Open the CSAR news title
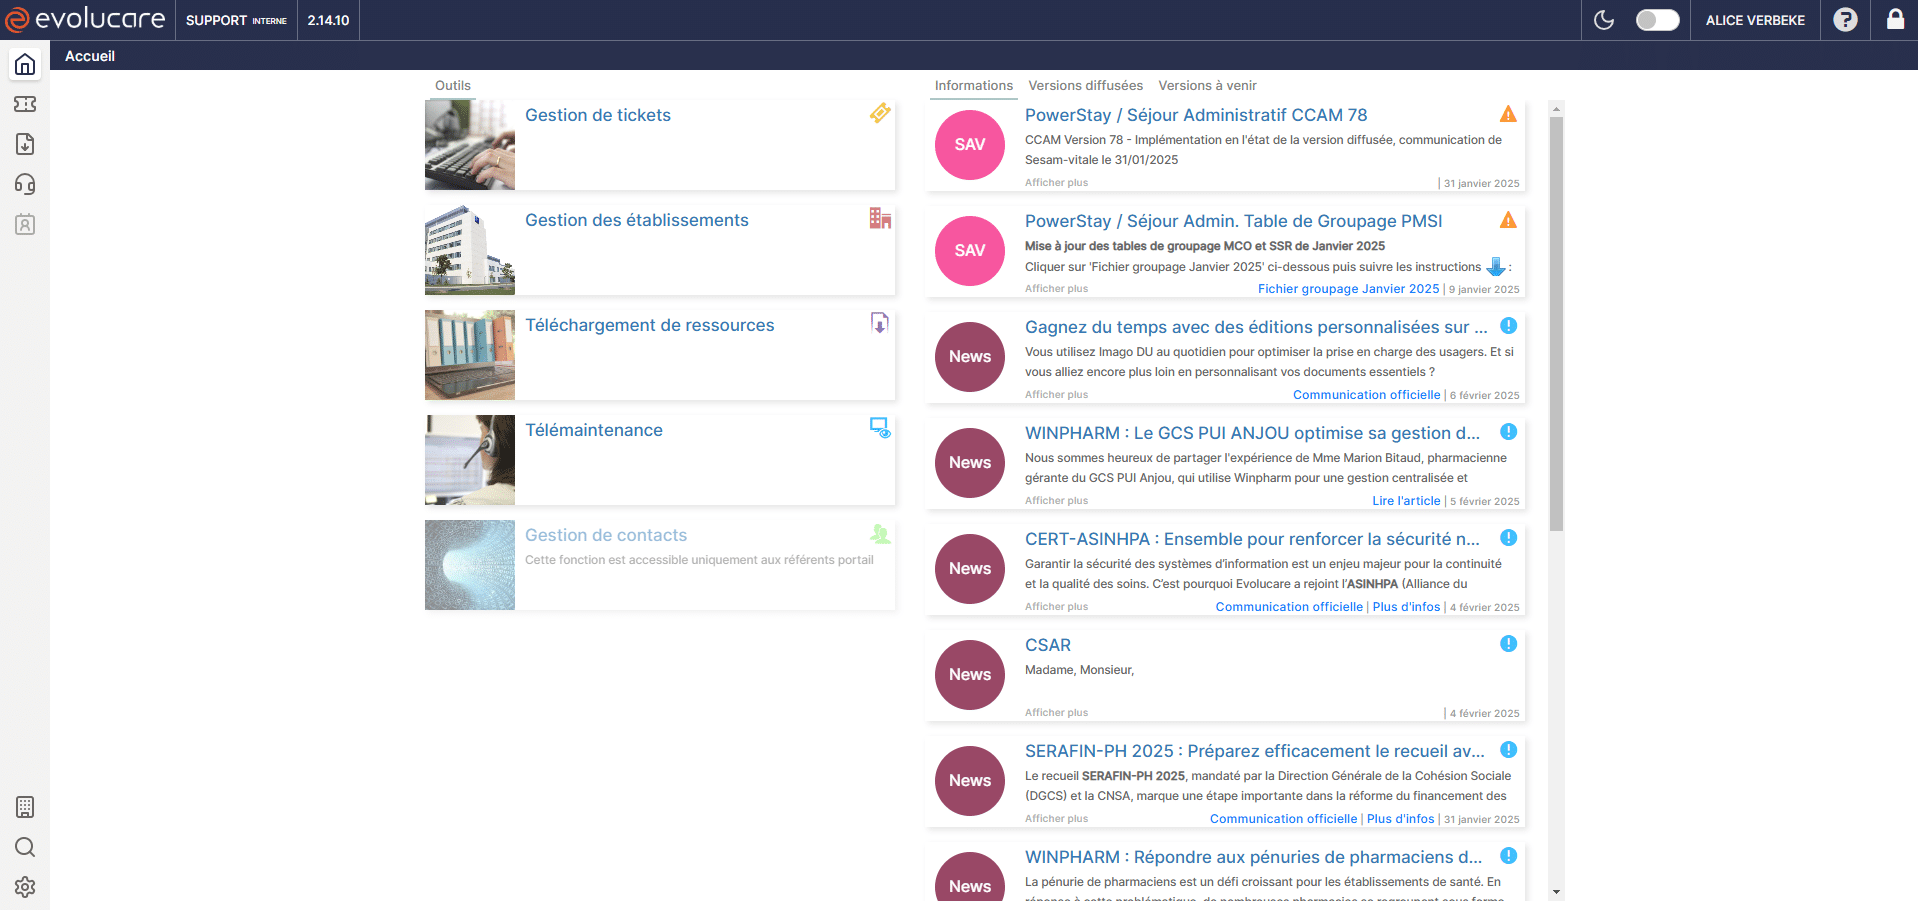Screen dimensions: 1918x910 [x=1048, y=645]
